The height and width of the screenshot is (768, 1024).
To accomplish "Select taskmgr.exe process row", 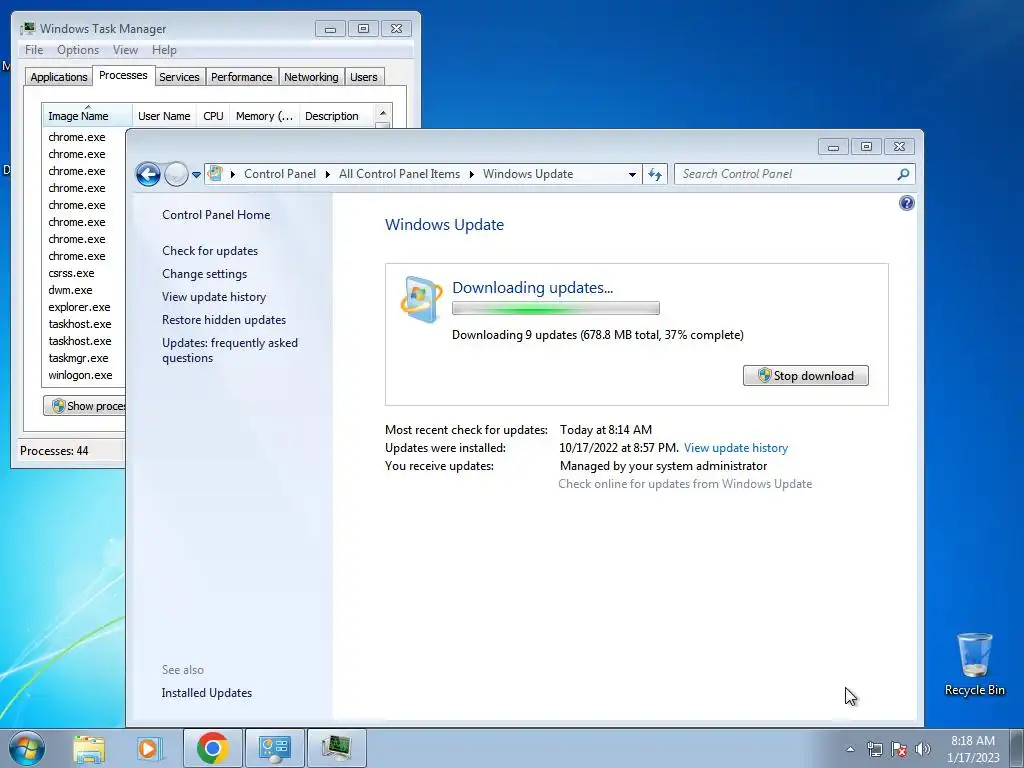I will (x=85, y=358).
